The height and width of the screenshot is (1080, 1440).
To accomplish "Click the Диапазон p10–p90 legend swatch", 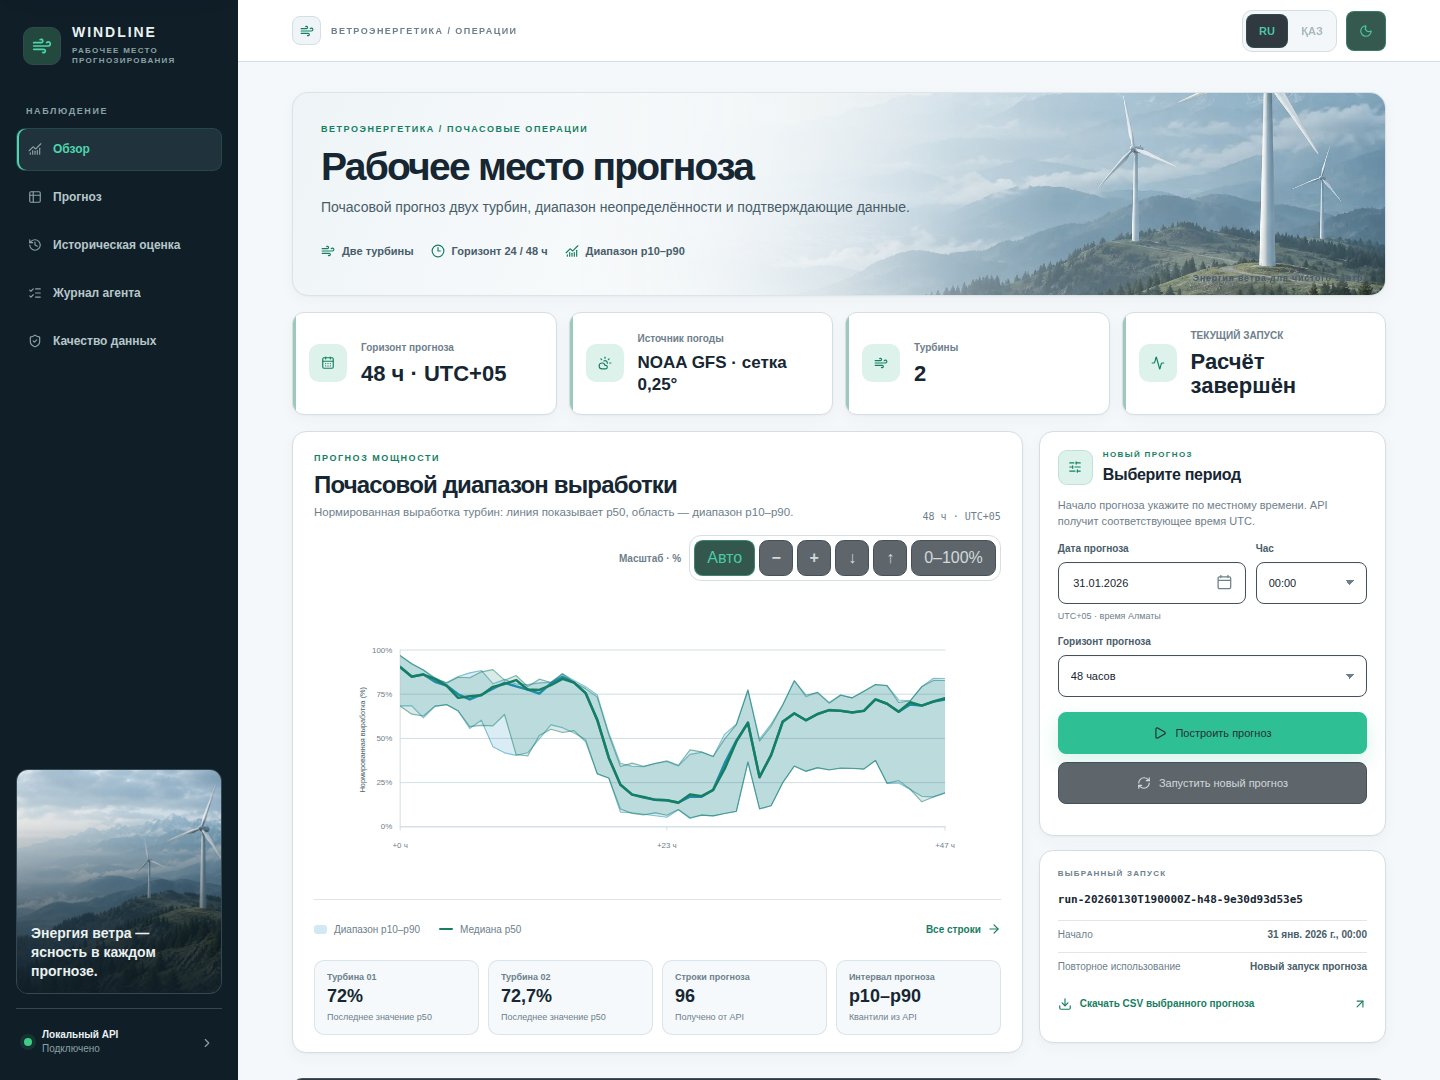I will tap(321, 930).
